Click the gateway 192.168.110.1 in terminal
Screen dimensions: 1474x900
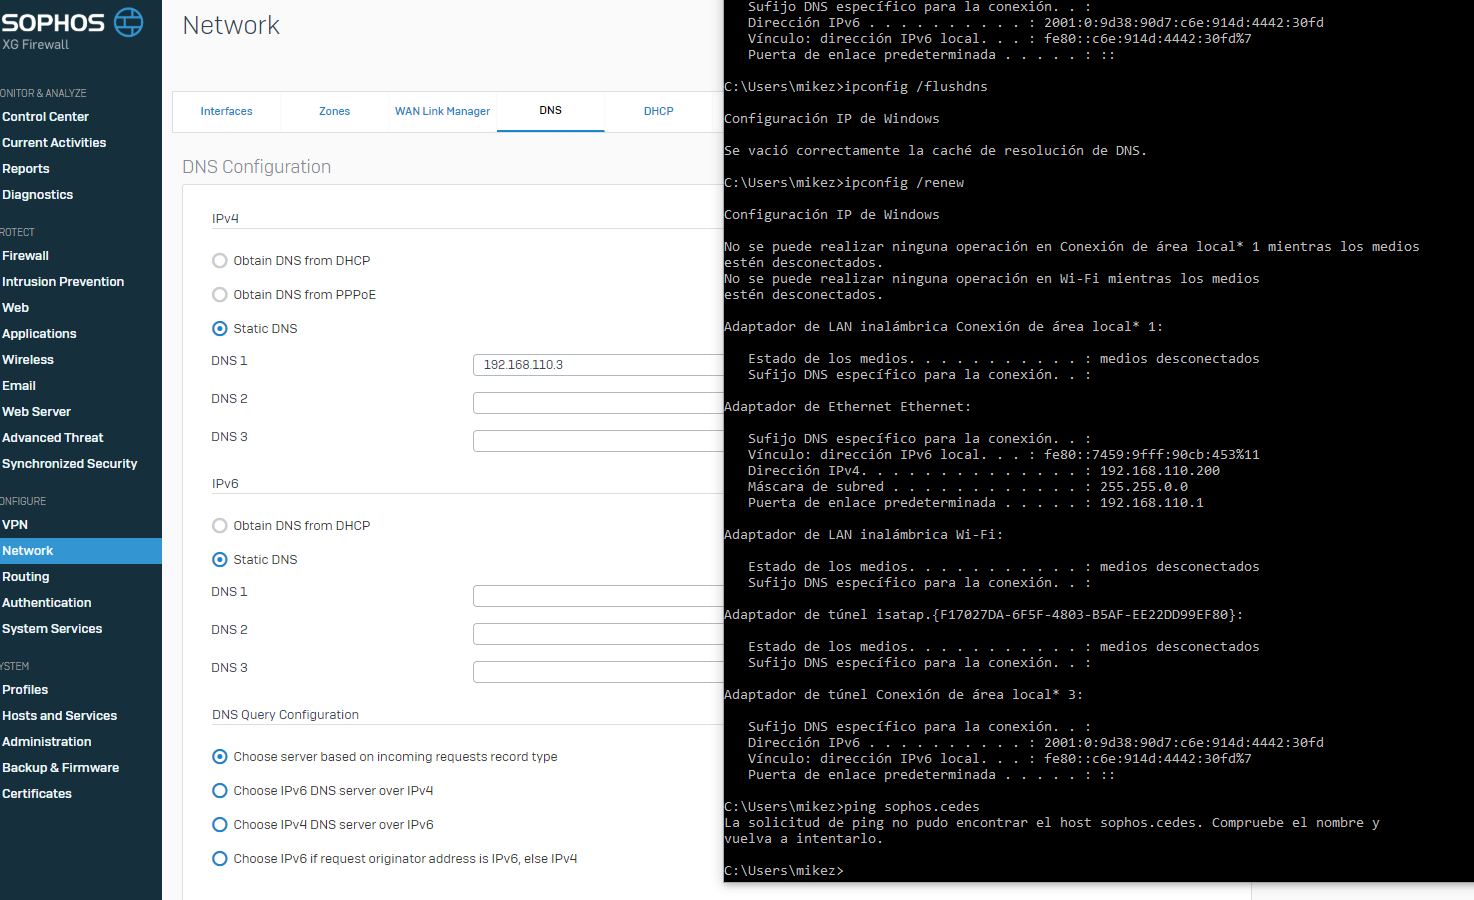[1152, 503]
